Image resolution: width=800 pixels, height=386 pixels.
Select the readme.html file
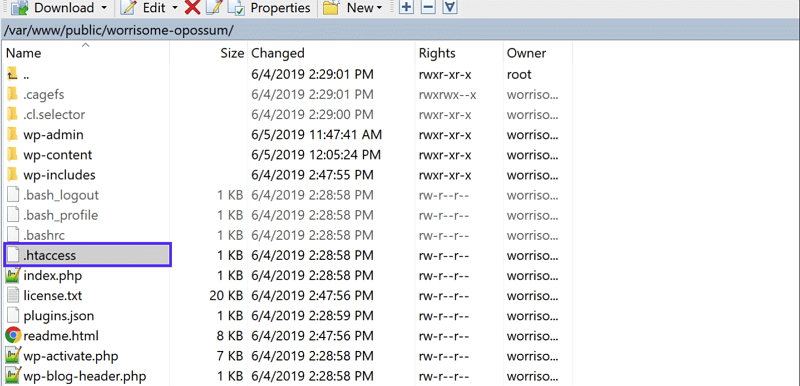pos(61,336)
